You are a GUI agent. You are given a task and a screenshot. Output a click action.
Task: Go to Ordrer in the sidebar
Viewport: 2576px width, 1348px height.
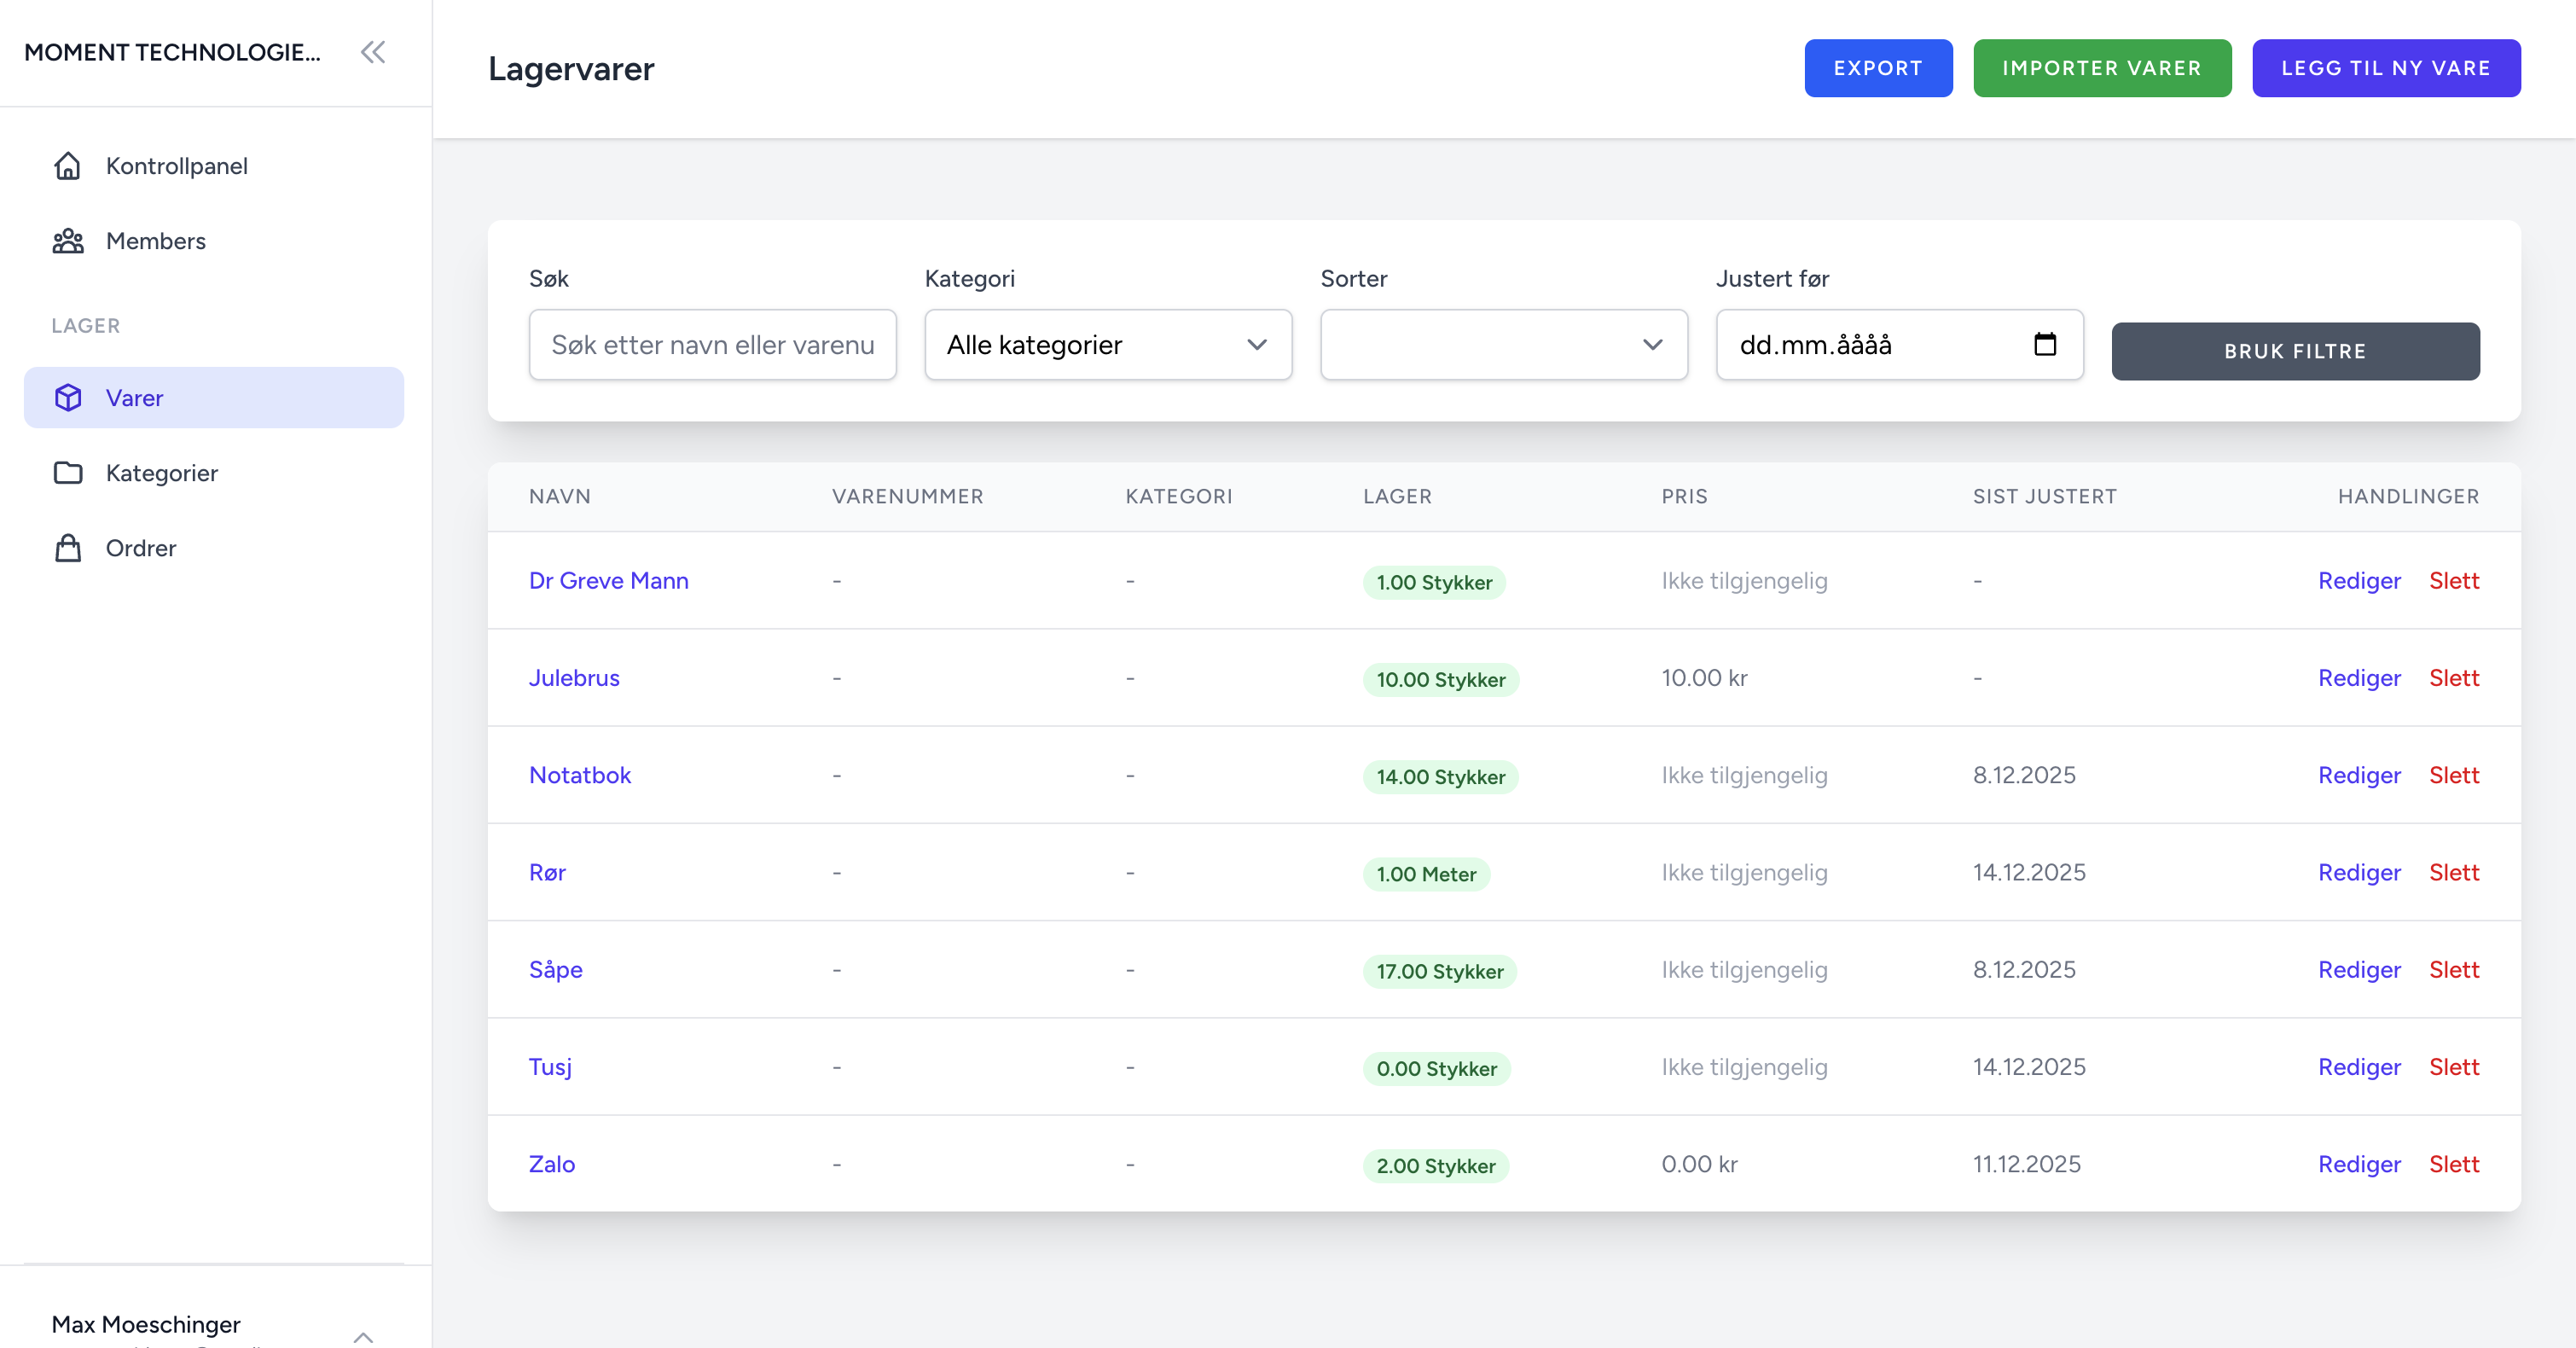(141, 548)
